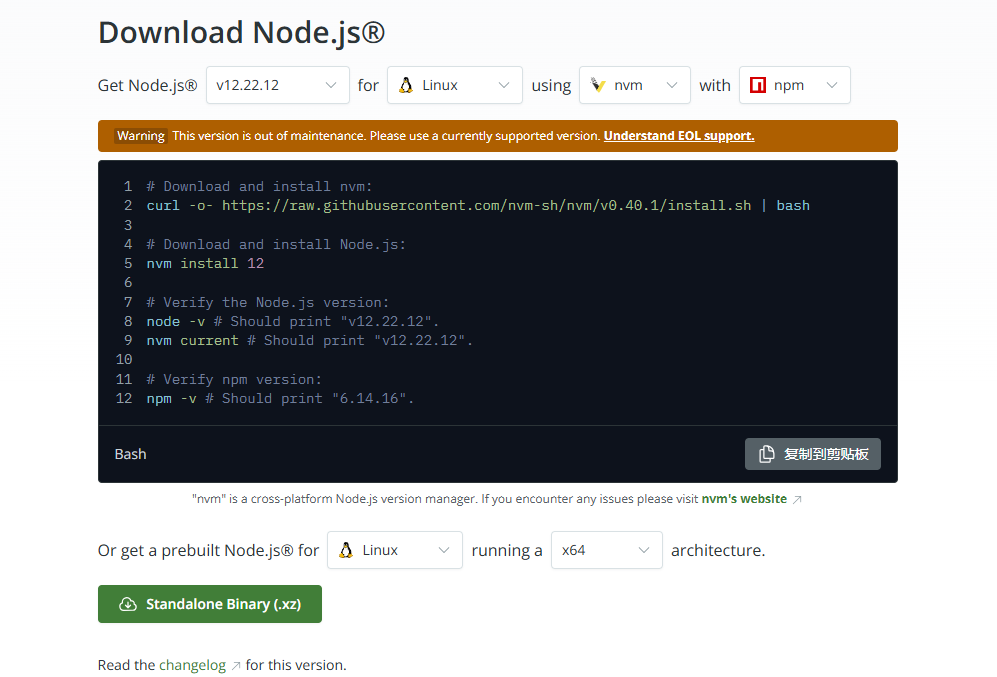This screenshot has height=677, width=997.
Task: Click the 'Warning' badge in the orange banner
Action: coord(141,136)
